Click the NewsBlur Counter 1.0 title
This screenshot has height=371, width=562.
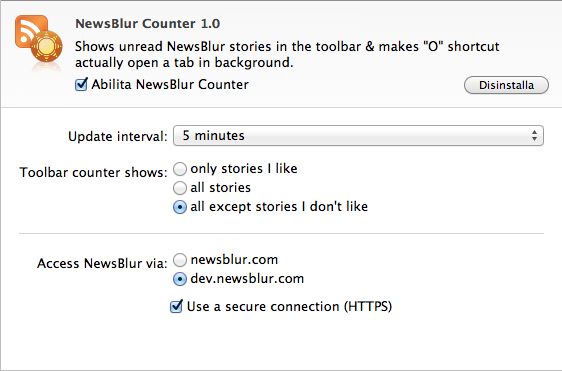tap(147, 24)
